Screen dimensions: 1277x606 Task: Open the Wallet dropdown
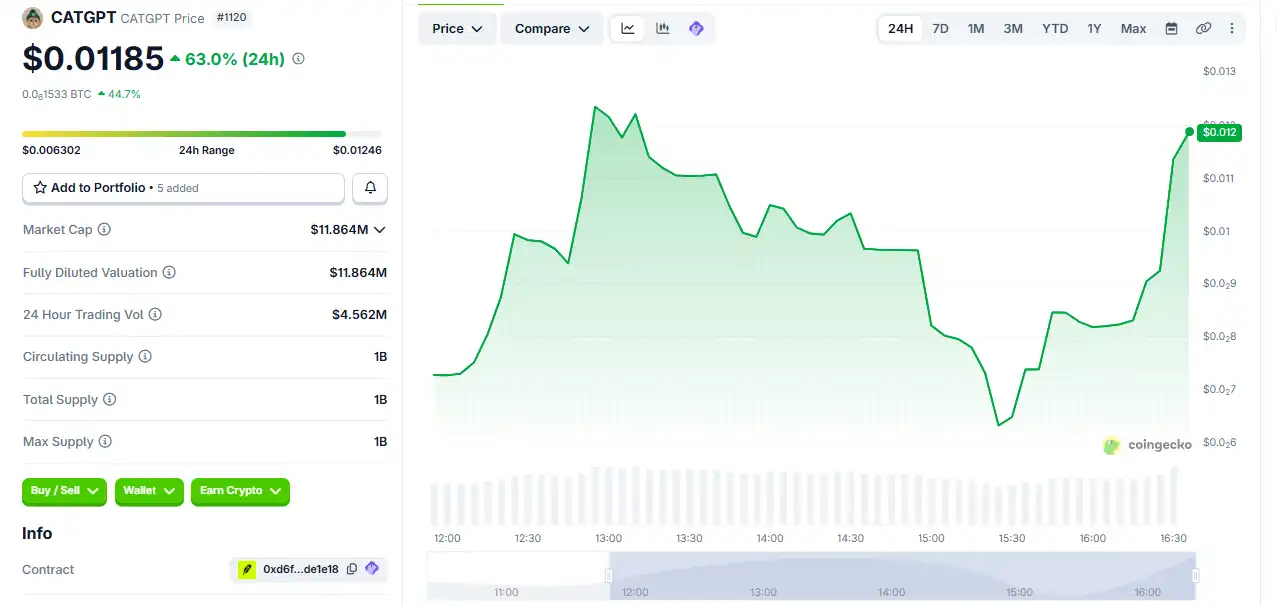[149, 491]
